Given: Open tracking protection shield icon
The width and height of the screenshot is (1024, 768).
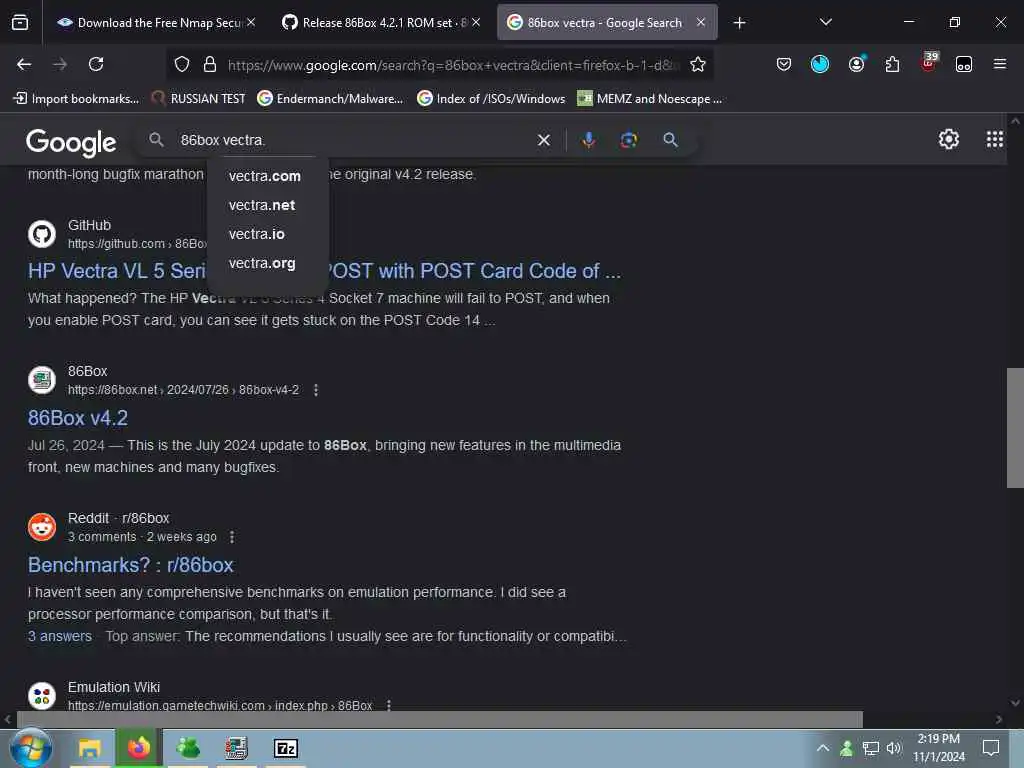Looking at the screenshot, I should (182, 64).
